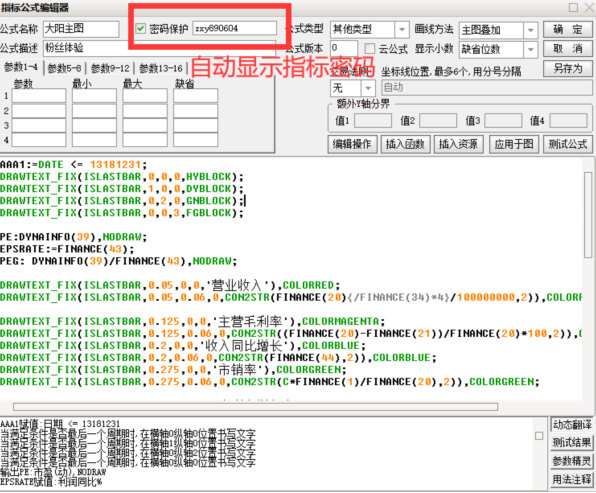Click the vertical scrollbar of the code editor
The image size is (596, 493).
pyautogui.click(x=588, y=215)
